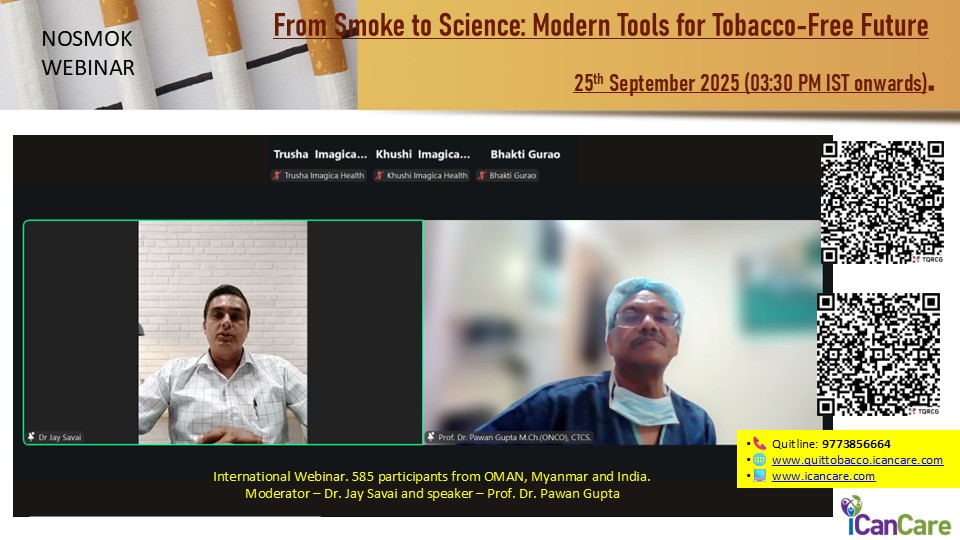
Task: Click the muted mic icon beside Bhakti Gurao
Action: (x=482, y=176)
